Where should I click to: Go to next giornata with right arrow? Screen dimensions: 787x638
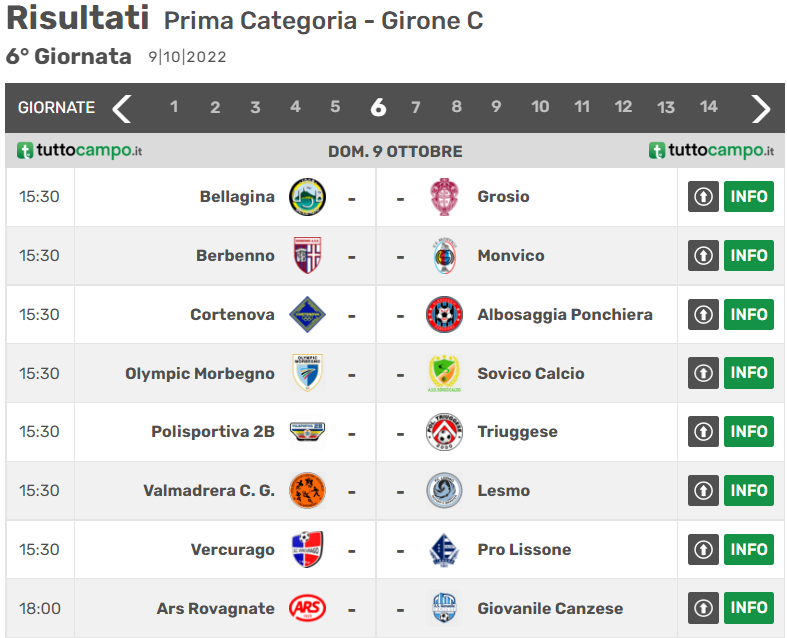tap(761, 108)
